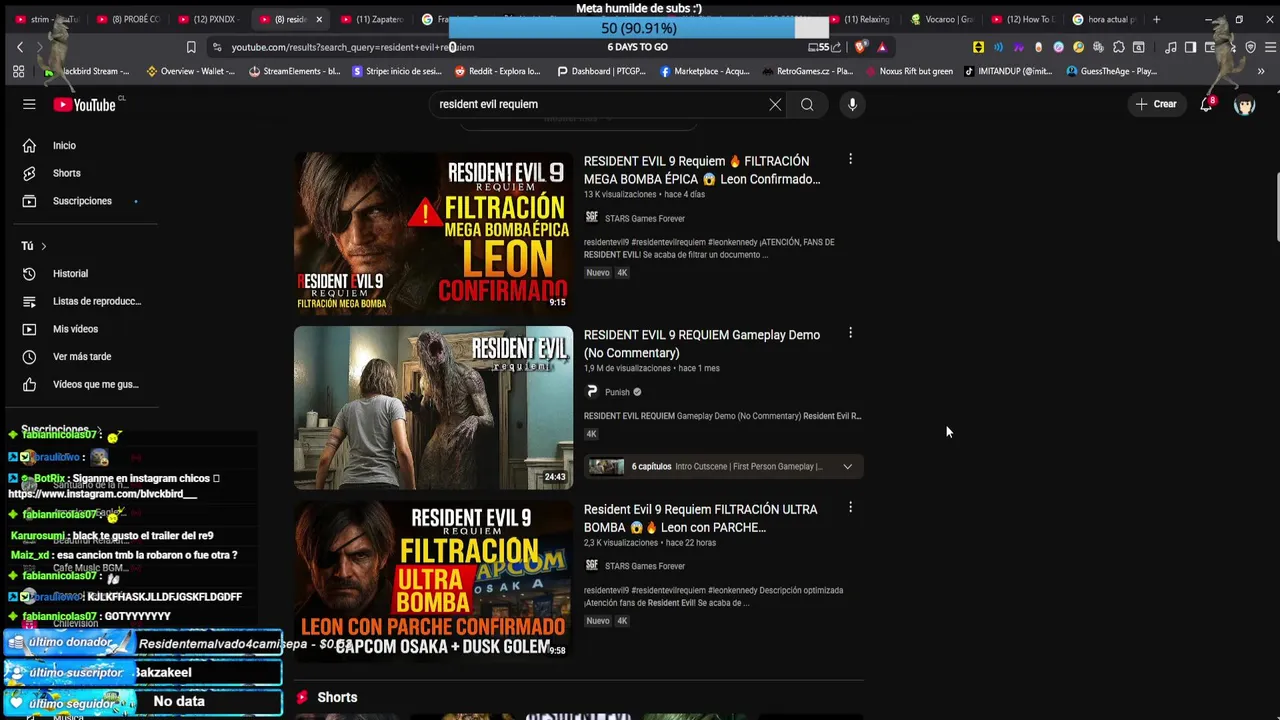
Task: Open options menu for FILTRACIÓN MEGA BOMBA video
Action: click(850, 160)
